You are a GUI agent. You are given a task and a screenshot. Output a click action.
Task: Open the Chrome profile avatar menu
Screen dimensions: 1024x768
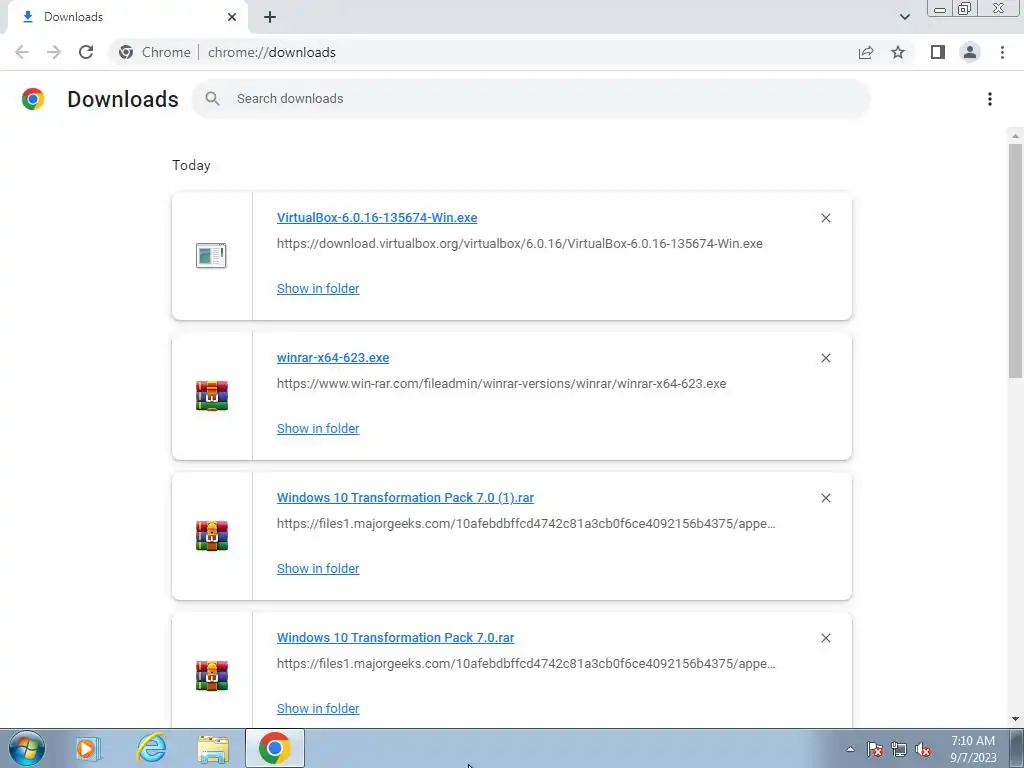click(970, 52)
